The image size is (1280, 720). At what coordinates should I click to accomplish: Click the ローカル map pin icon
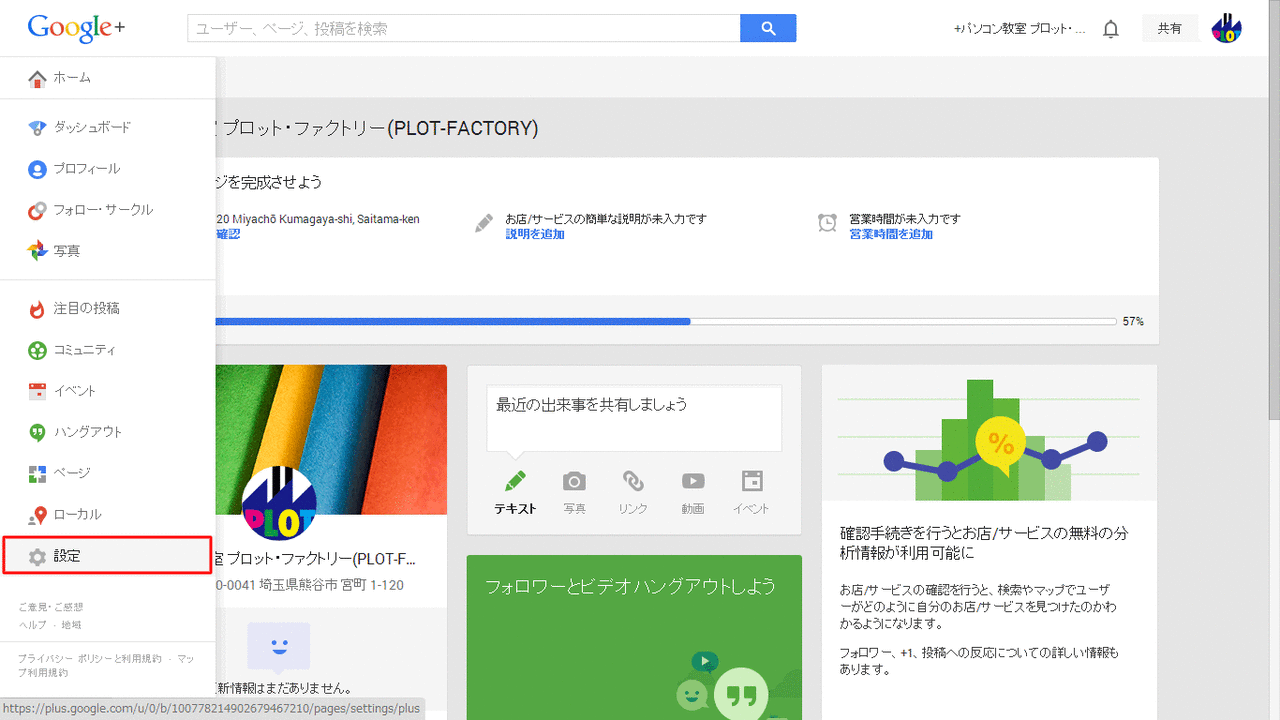pyautogui.click(x=37, y=515)
